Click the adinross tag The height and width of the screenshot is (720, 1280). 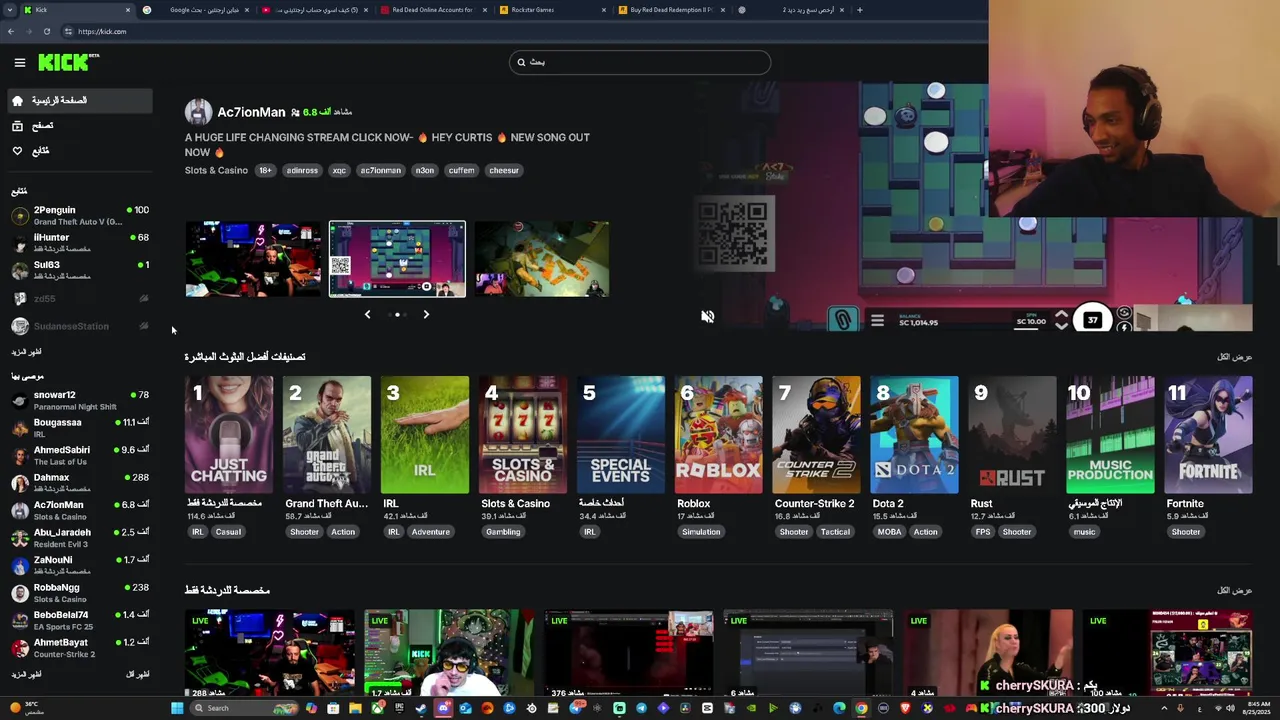click(302, 170)
